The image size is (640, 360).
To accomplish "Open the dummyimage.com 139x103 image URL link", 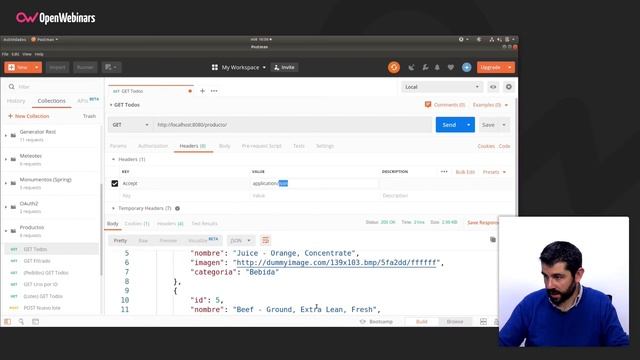I will [336, 262].
